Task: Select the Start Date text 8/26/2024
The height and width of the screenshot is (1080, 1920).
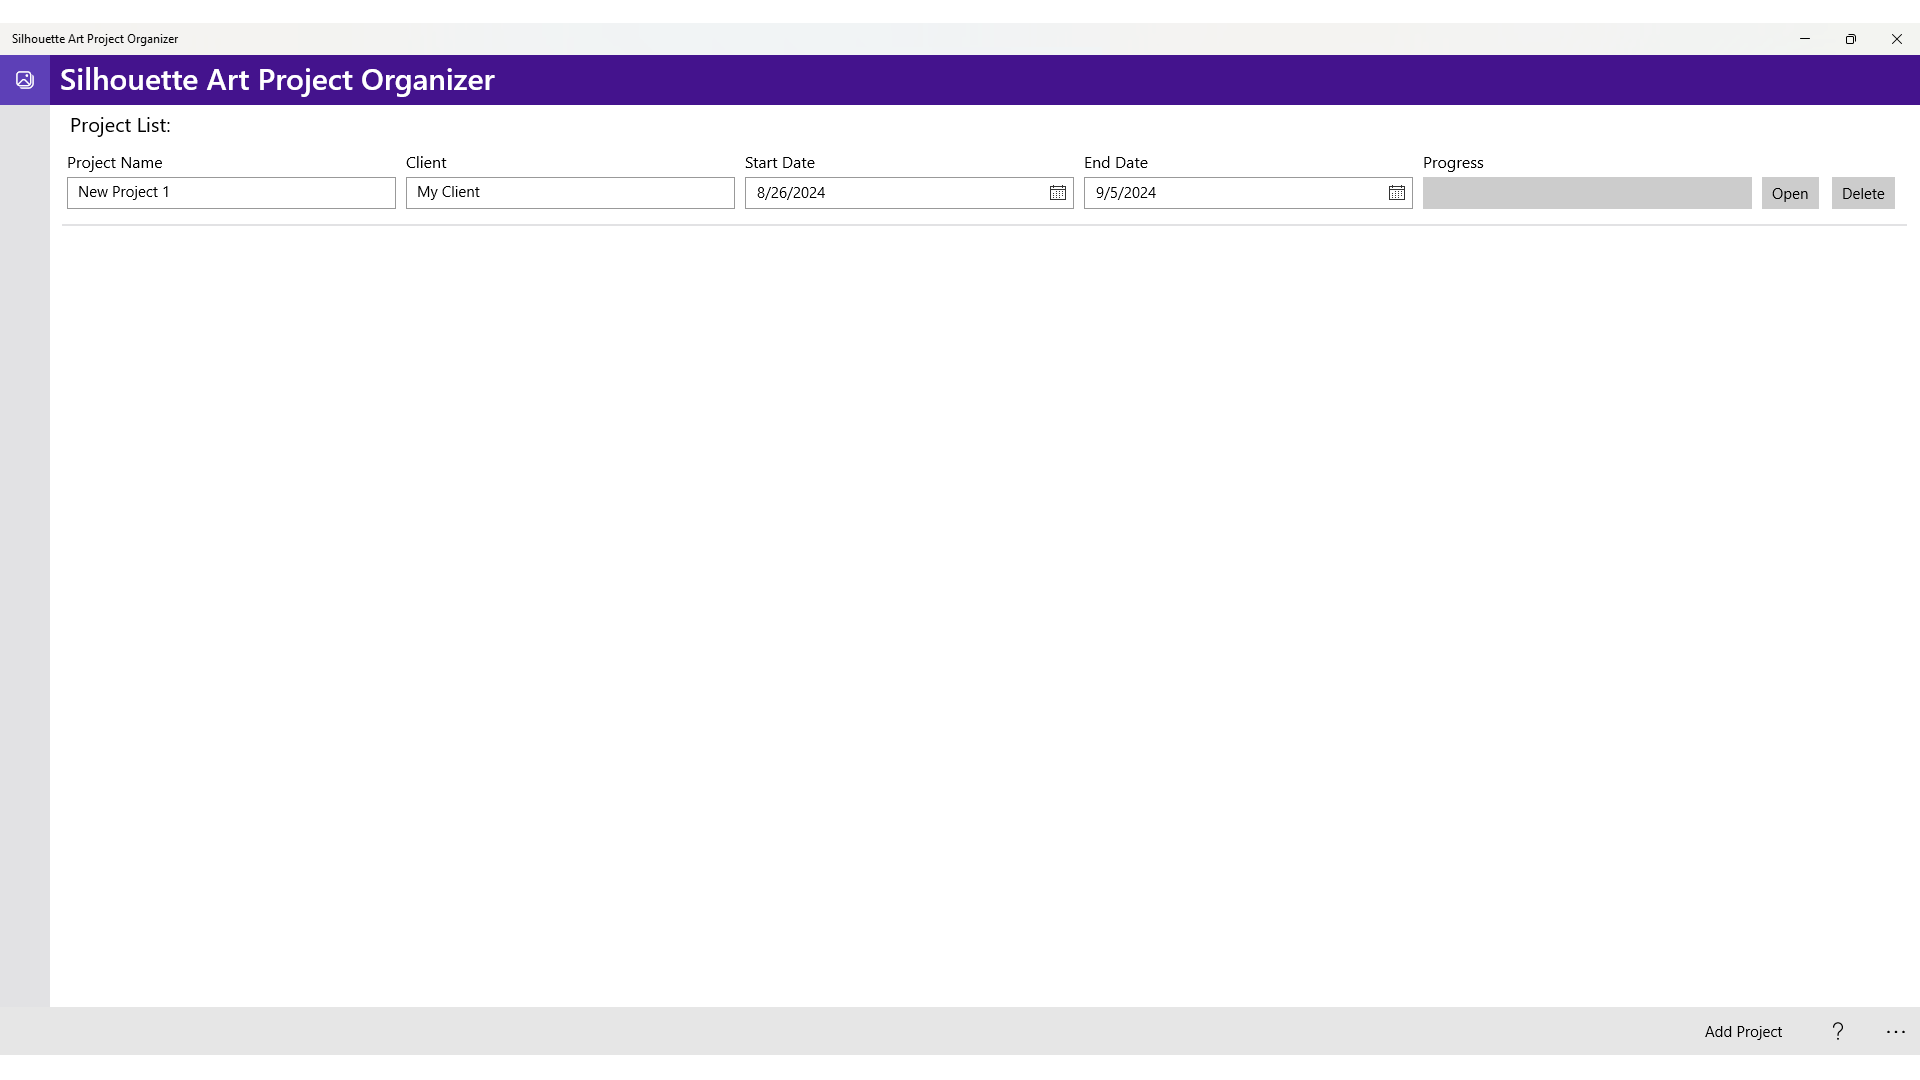Action: click(x=791, y=193)
